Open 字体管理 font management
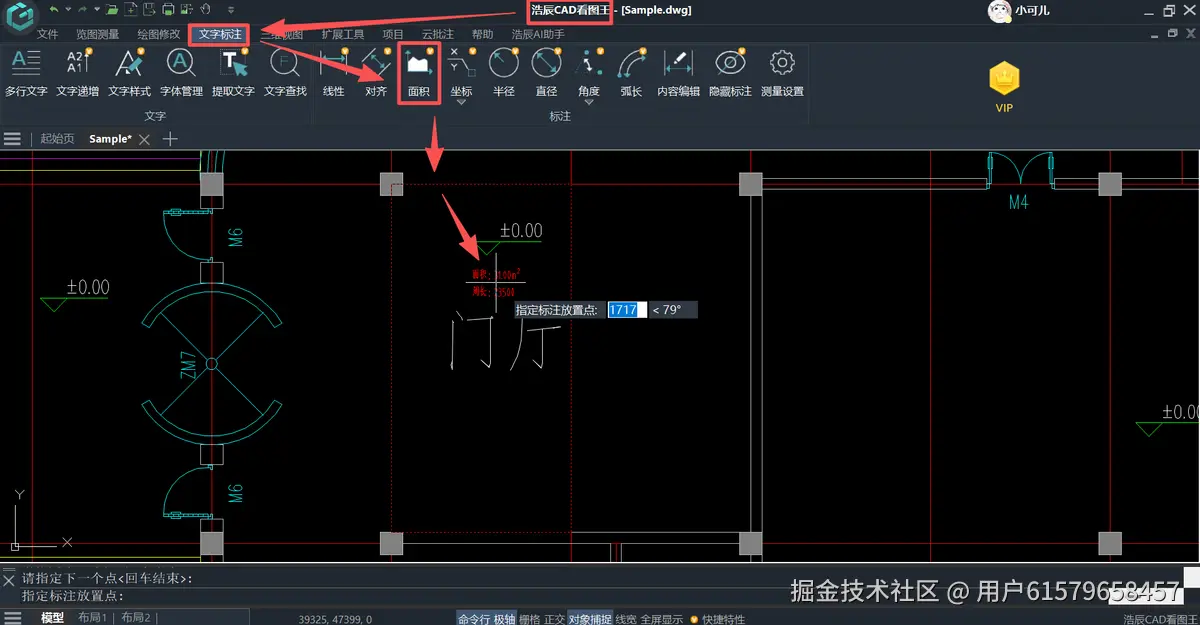The image size is (1200, 625). coord(181,72)
